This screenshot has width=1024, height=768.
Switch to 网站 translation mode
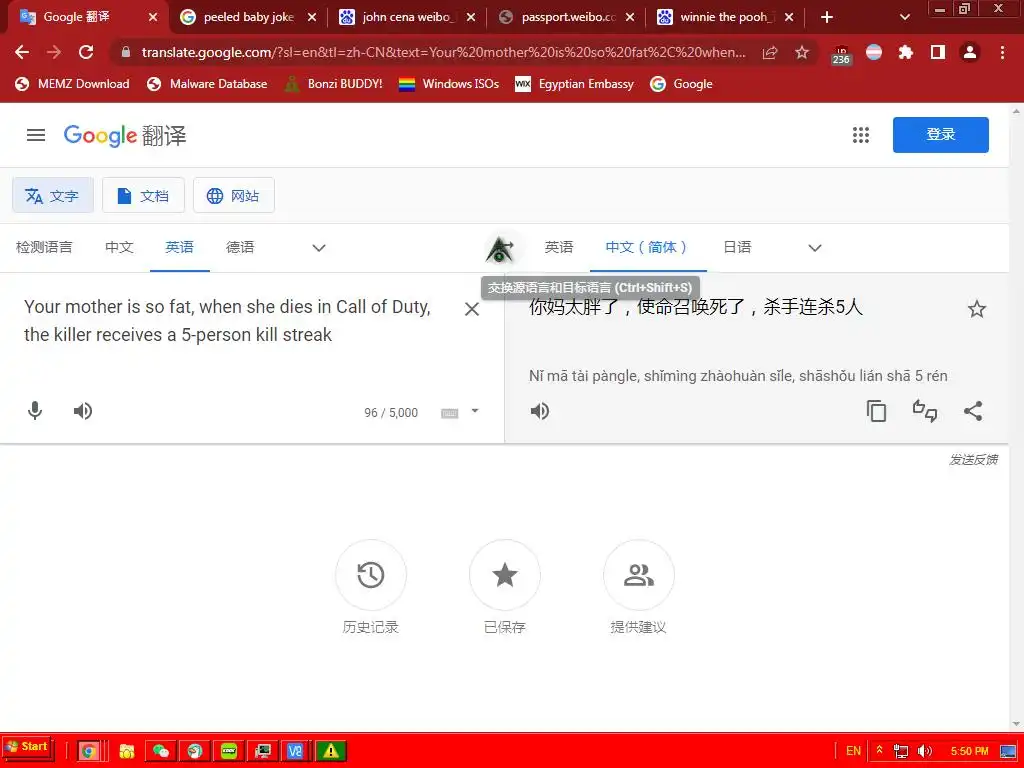[x=234, y=195]
